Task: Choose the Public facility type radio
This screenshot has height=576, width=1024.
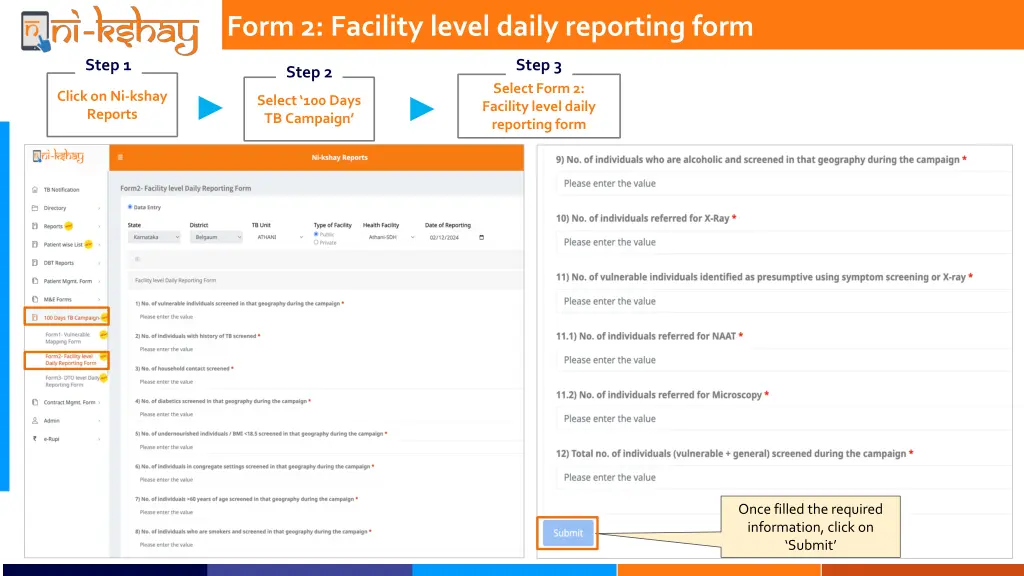Action: [x=316, y=234]
